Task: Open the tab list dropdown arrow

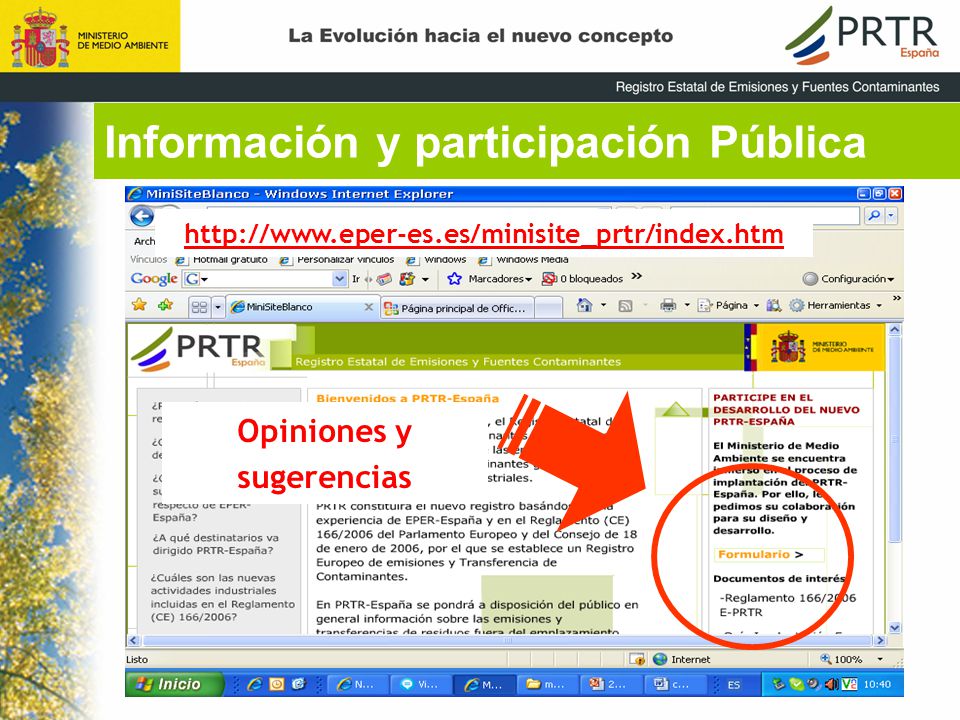Action: pos(217,307)
